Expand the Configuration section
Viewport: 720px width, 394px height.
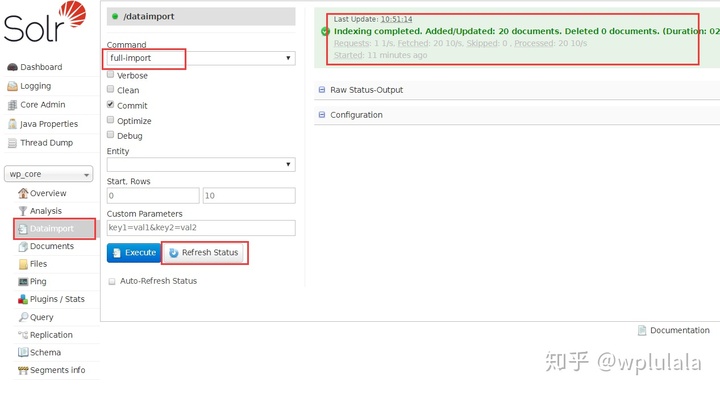tap(356, 115)
